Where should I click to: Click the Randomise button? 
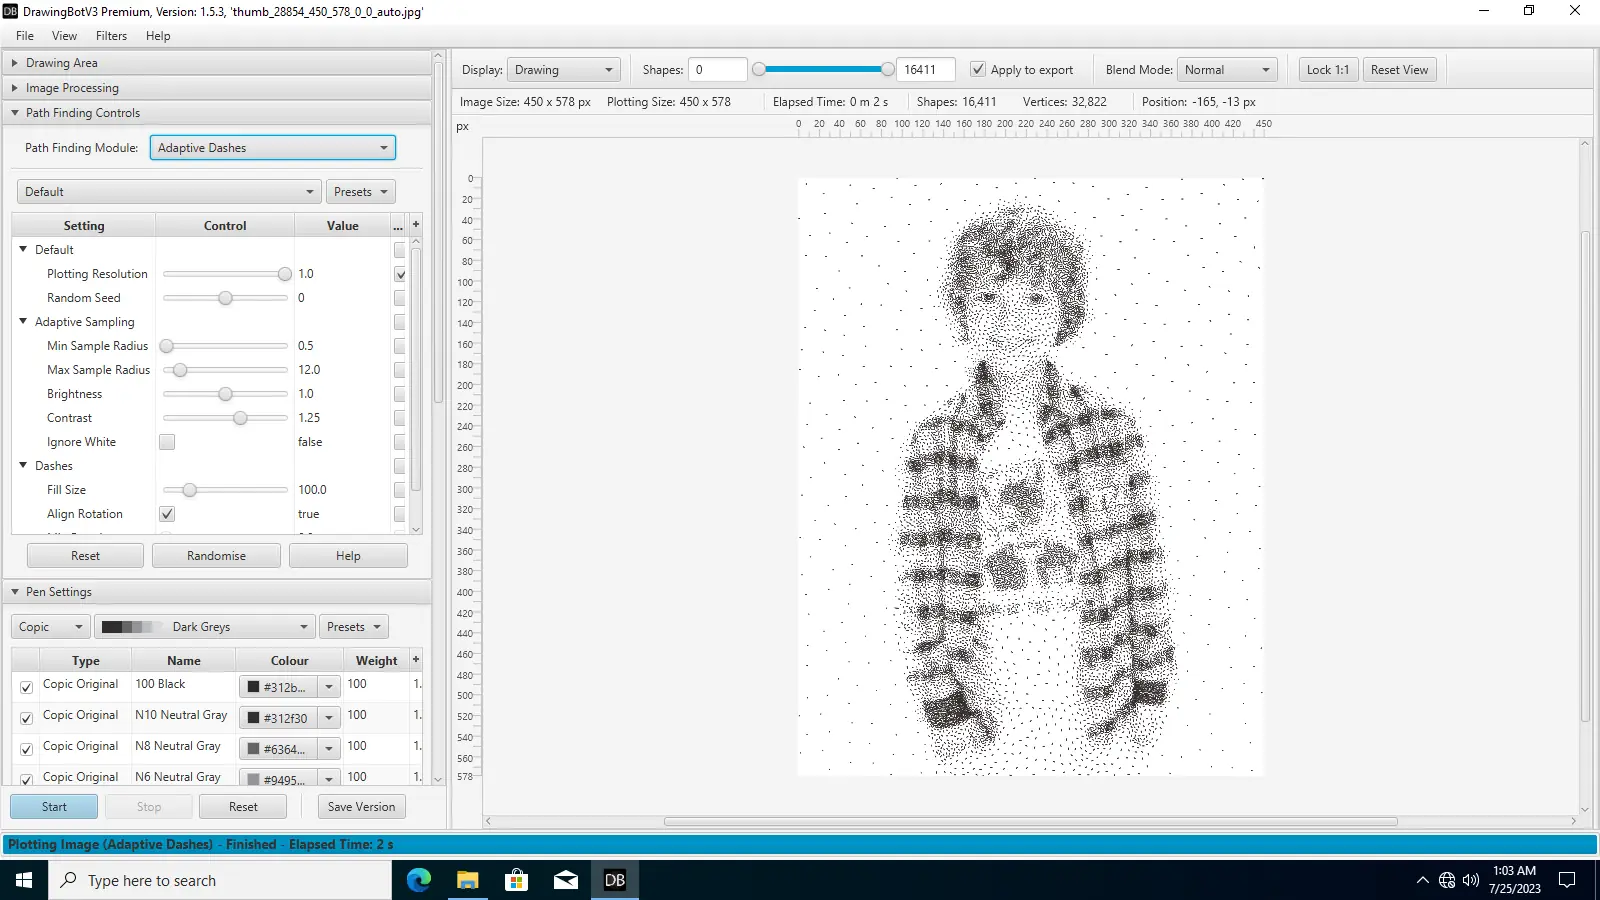pos(216,556)
